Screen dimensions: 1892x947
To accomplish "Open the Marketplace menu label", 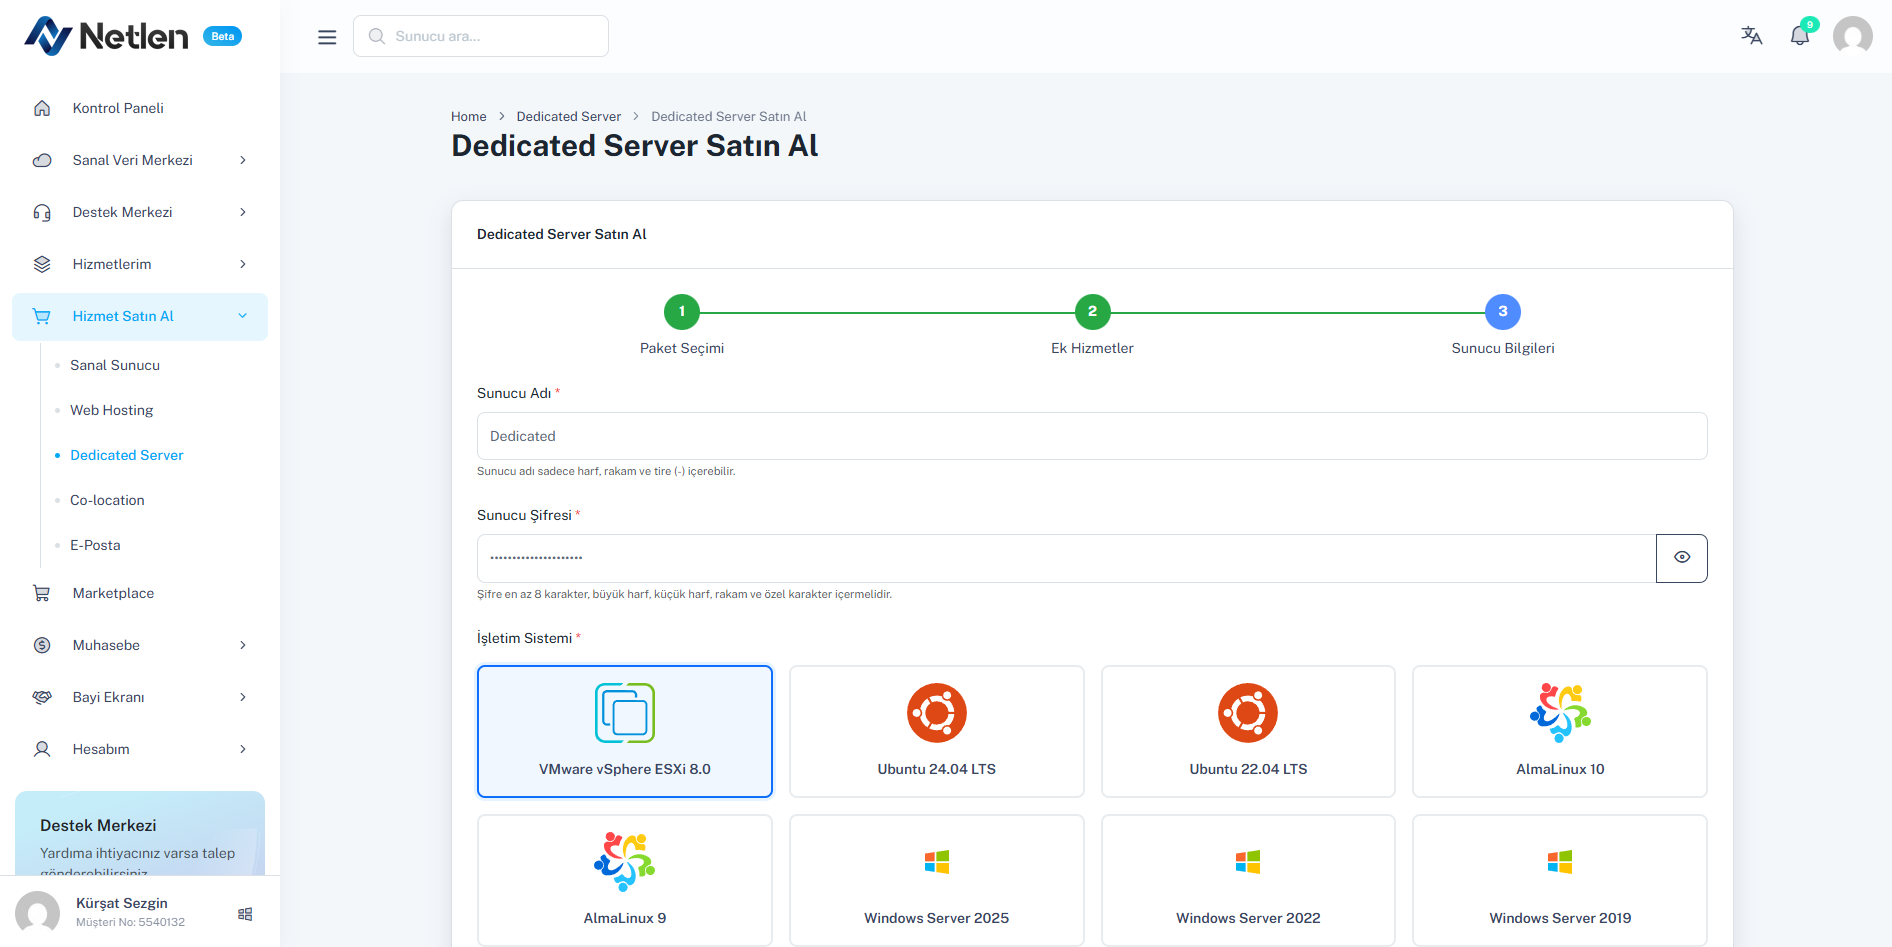I will [113, 593].
